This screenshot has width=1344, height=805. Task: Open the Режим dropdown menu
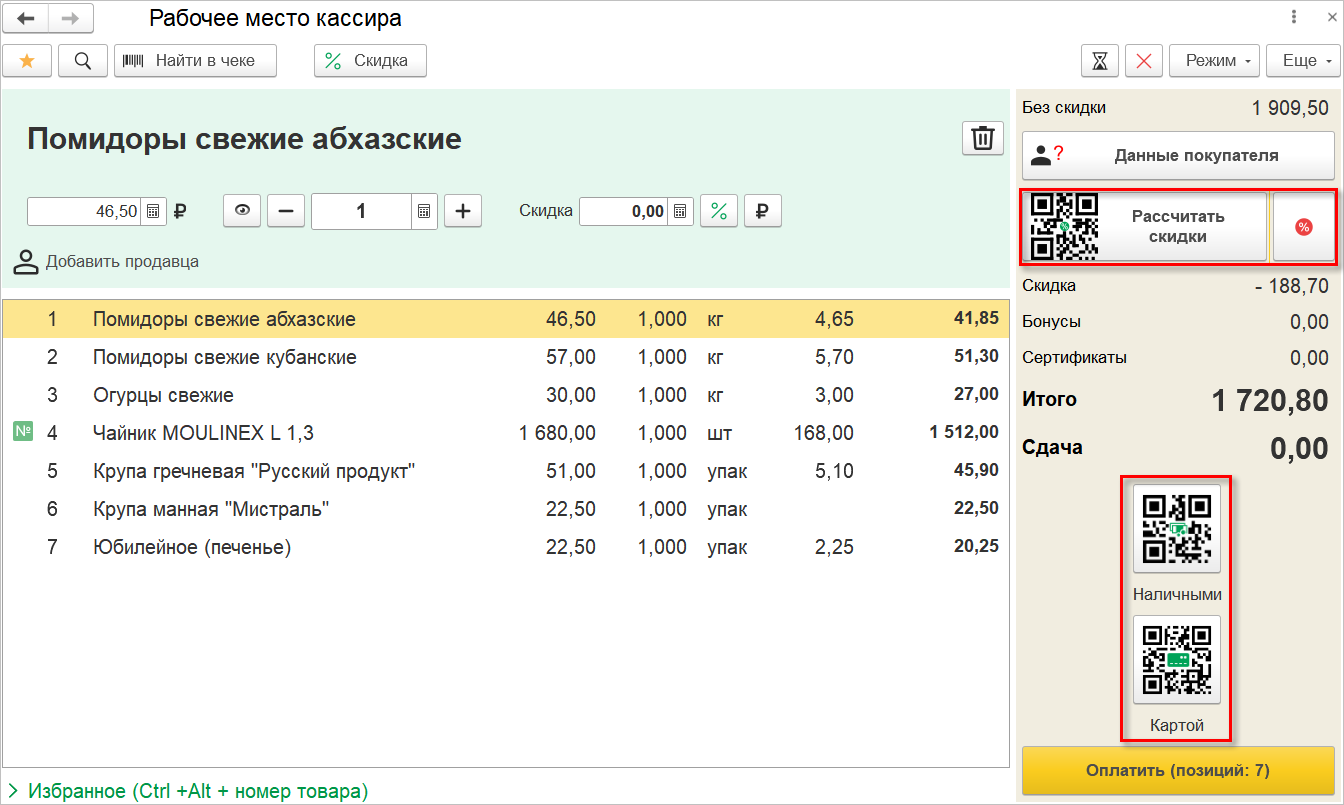tap(1215, 61)
